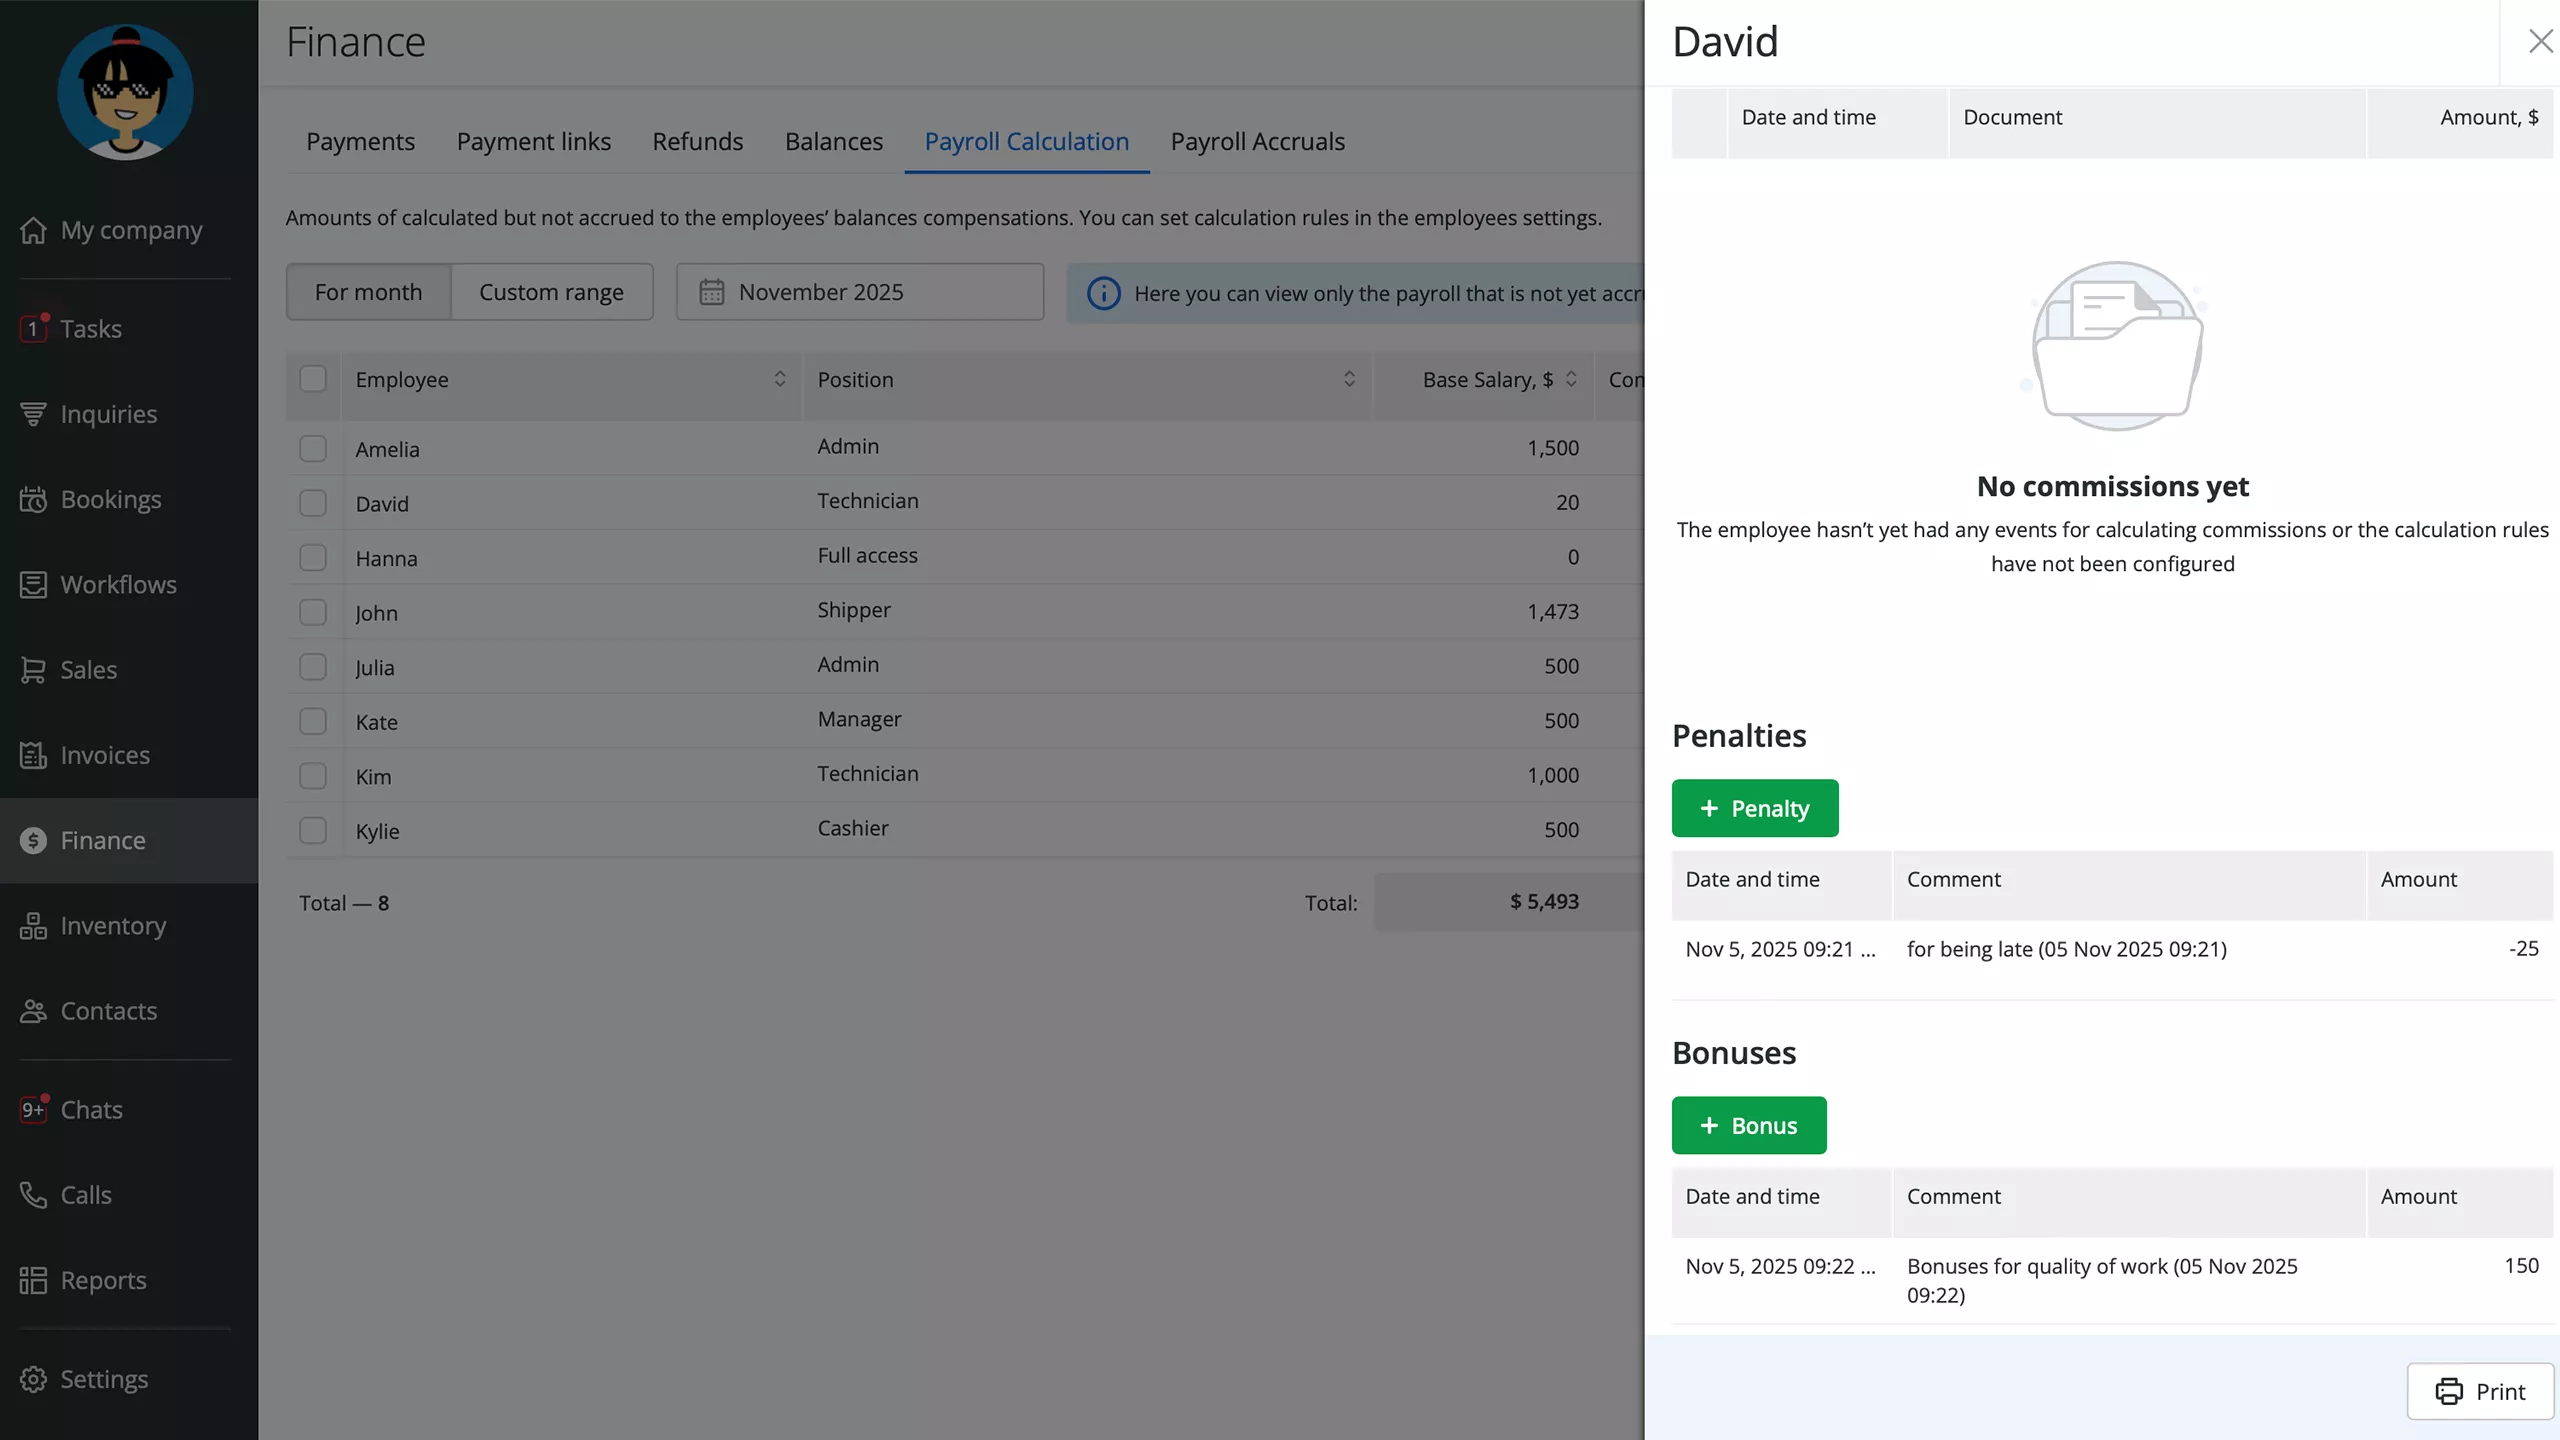2560x1440 pixels.
Task: Open Calls via phone icon
Action: [33, 1195]
